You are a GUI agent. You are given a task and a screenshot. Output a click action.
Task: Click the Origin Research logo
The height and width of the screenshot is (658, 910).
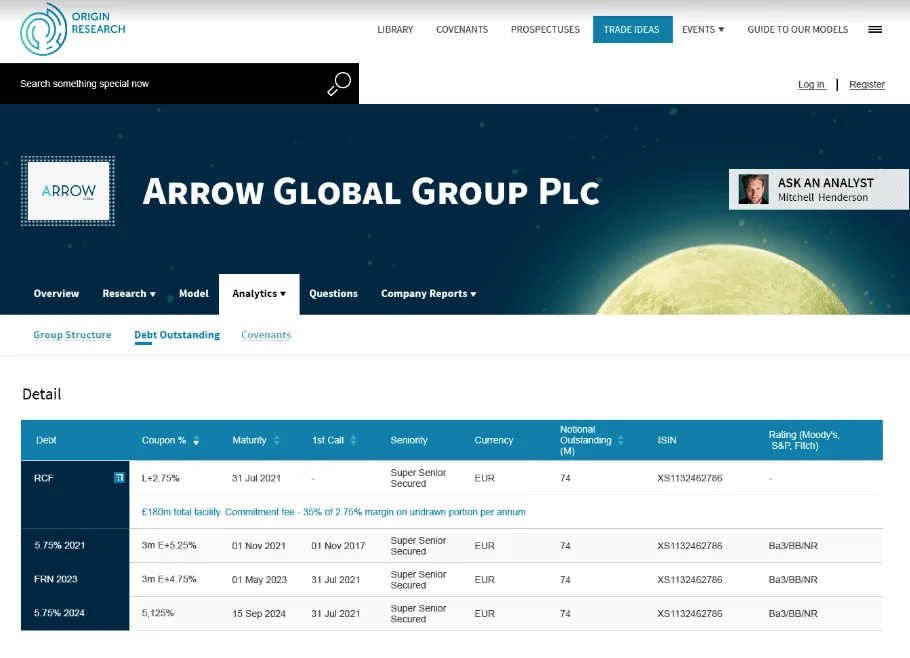(73, 29)
